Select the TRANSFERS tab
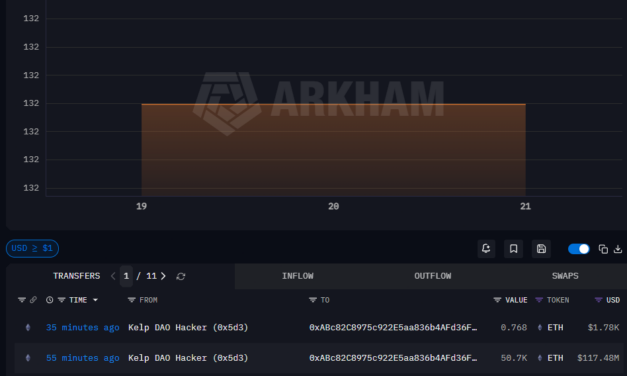This screenshot has width=627, height=376. pos(76,276)
